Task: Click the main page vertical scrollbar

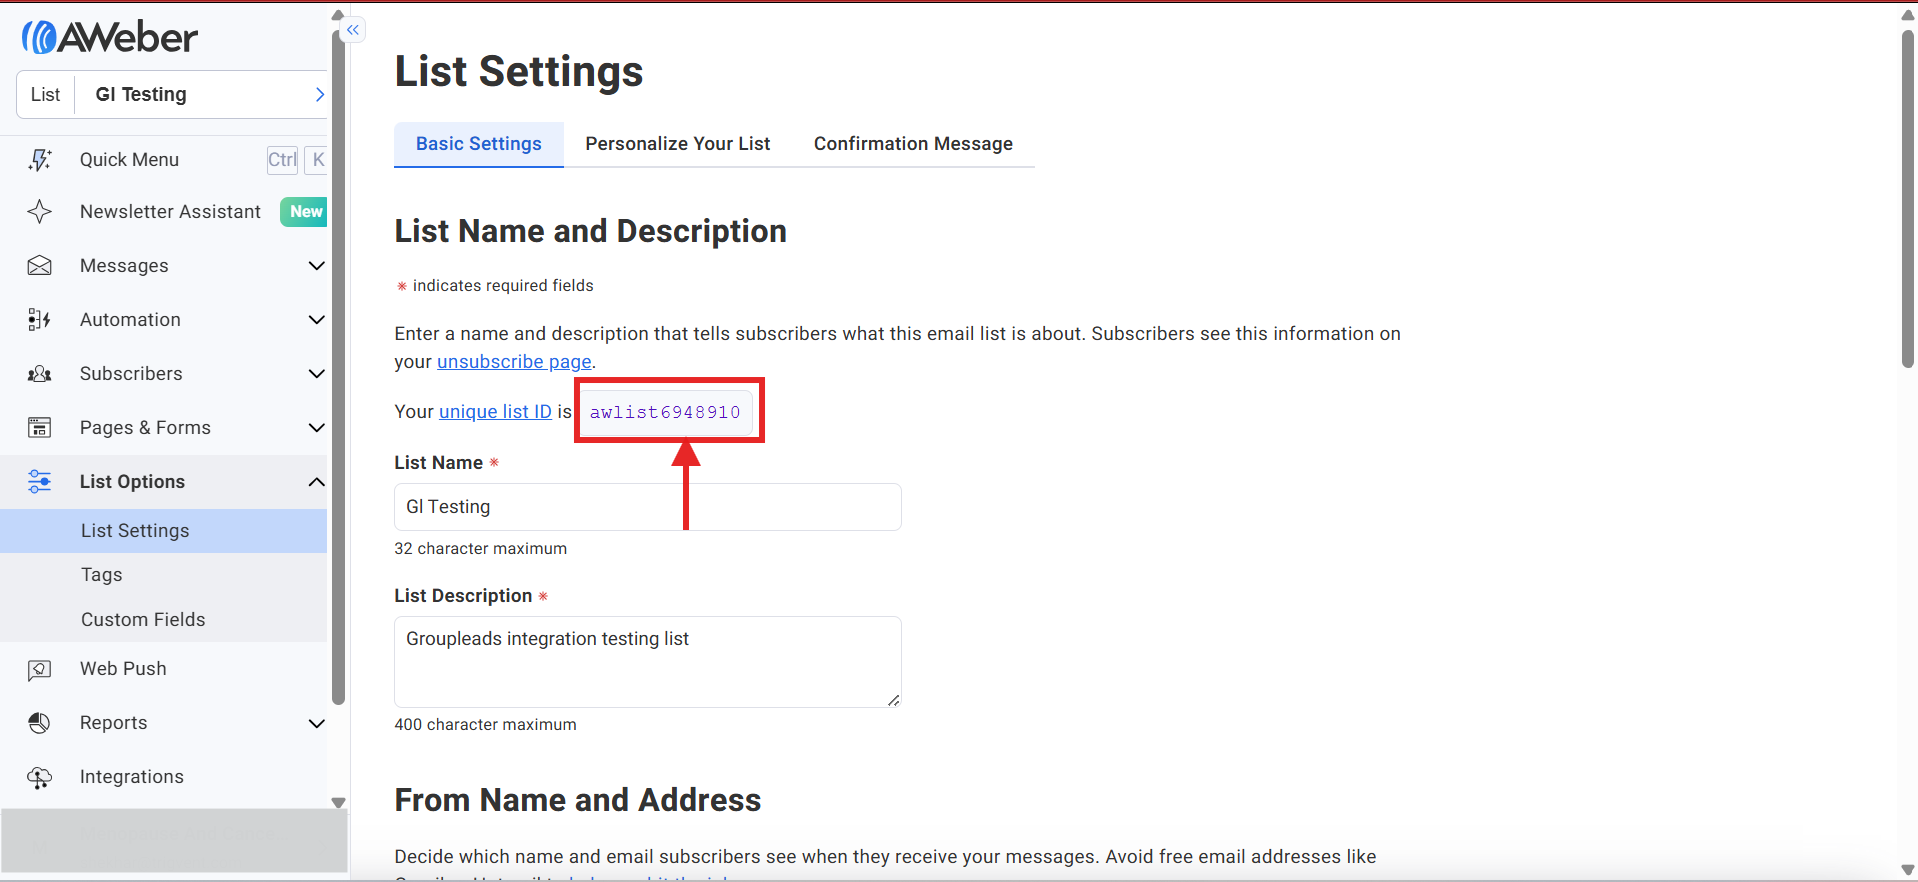Action: point(1908,200)
